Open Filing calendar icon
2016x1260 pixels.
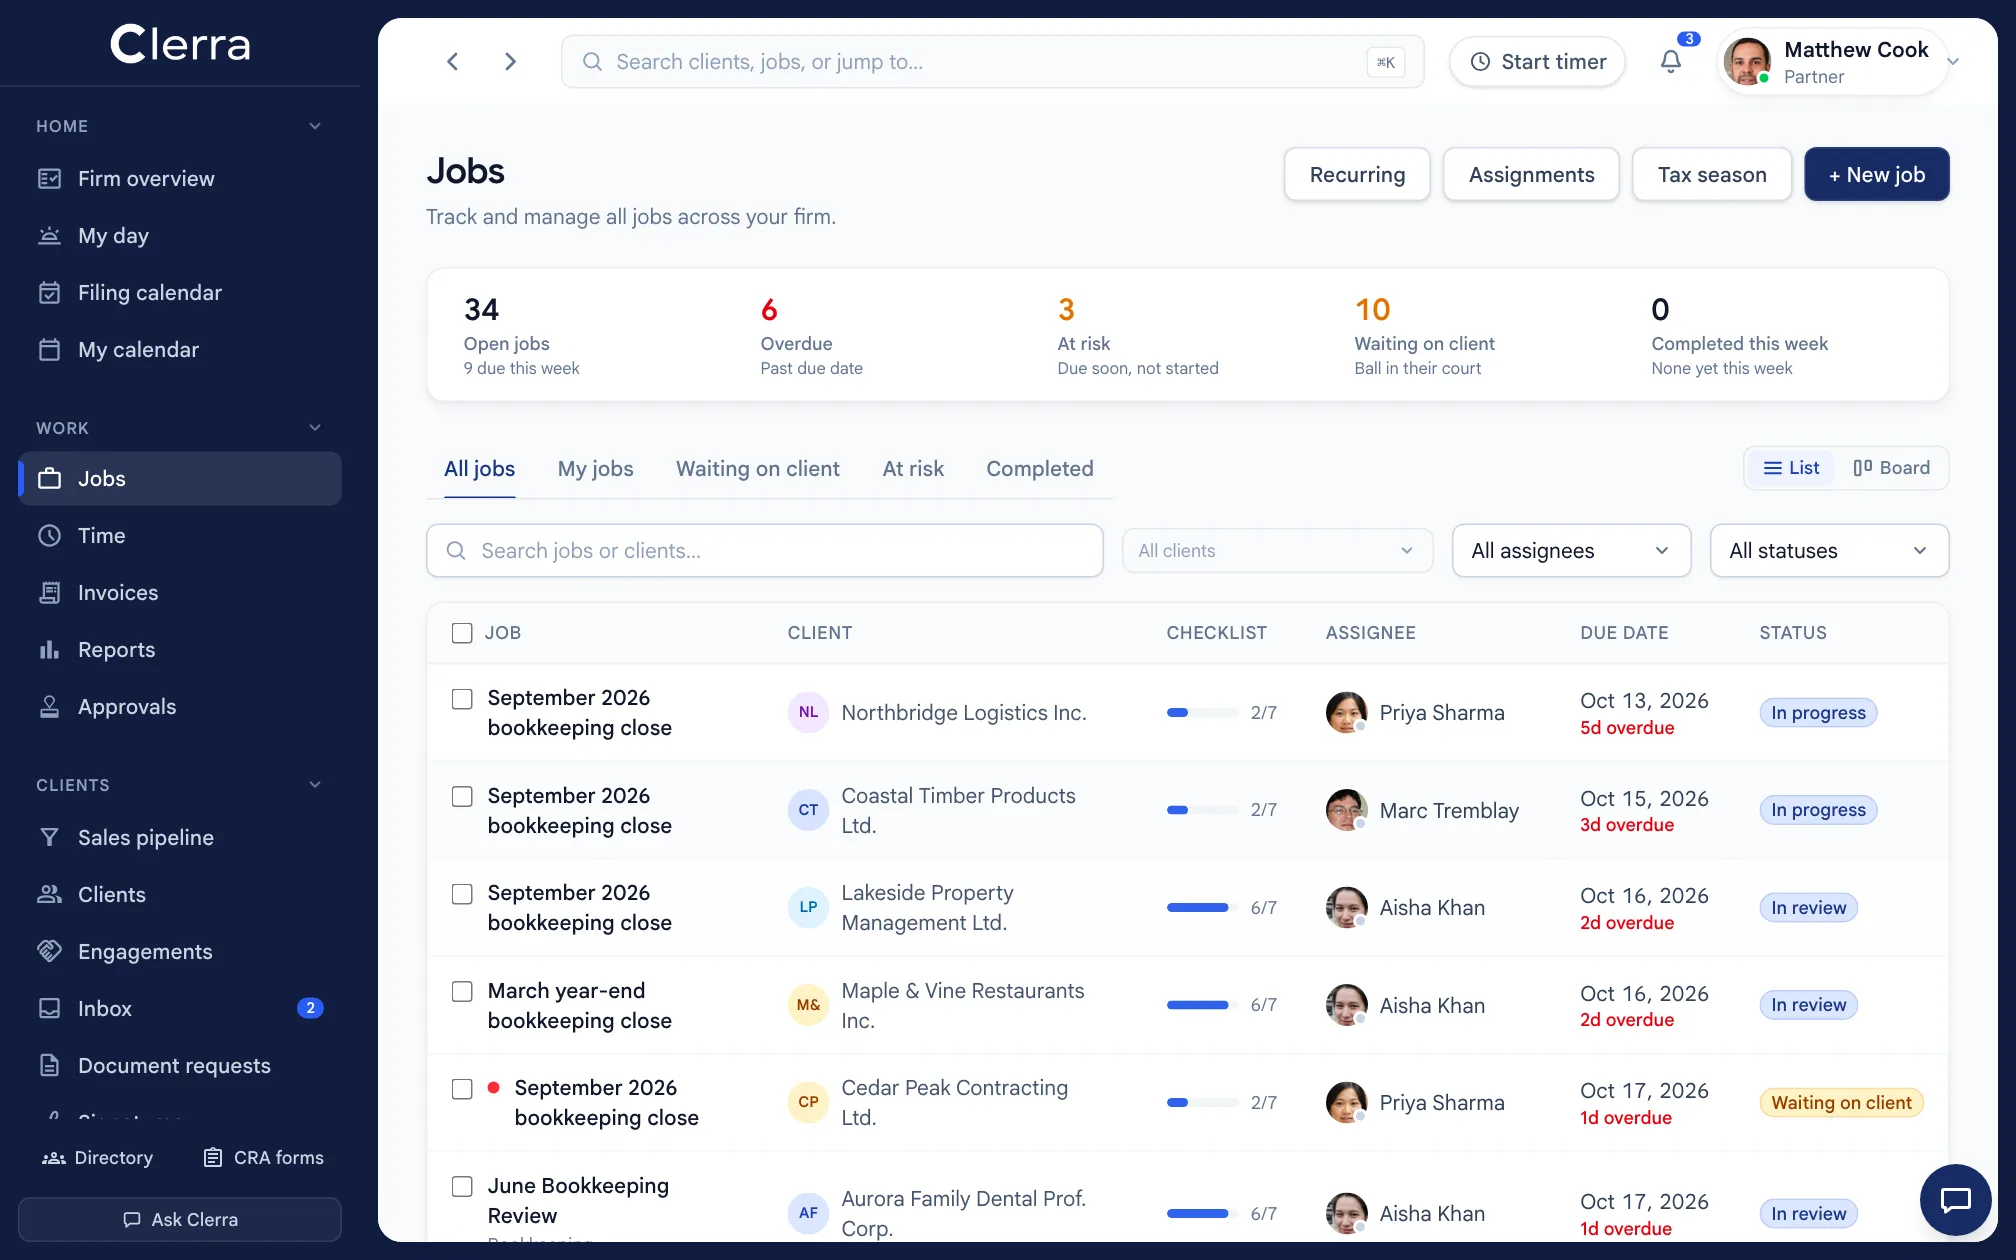[x=49, y=293]
